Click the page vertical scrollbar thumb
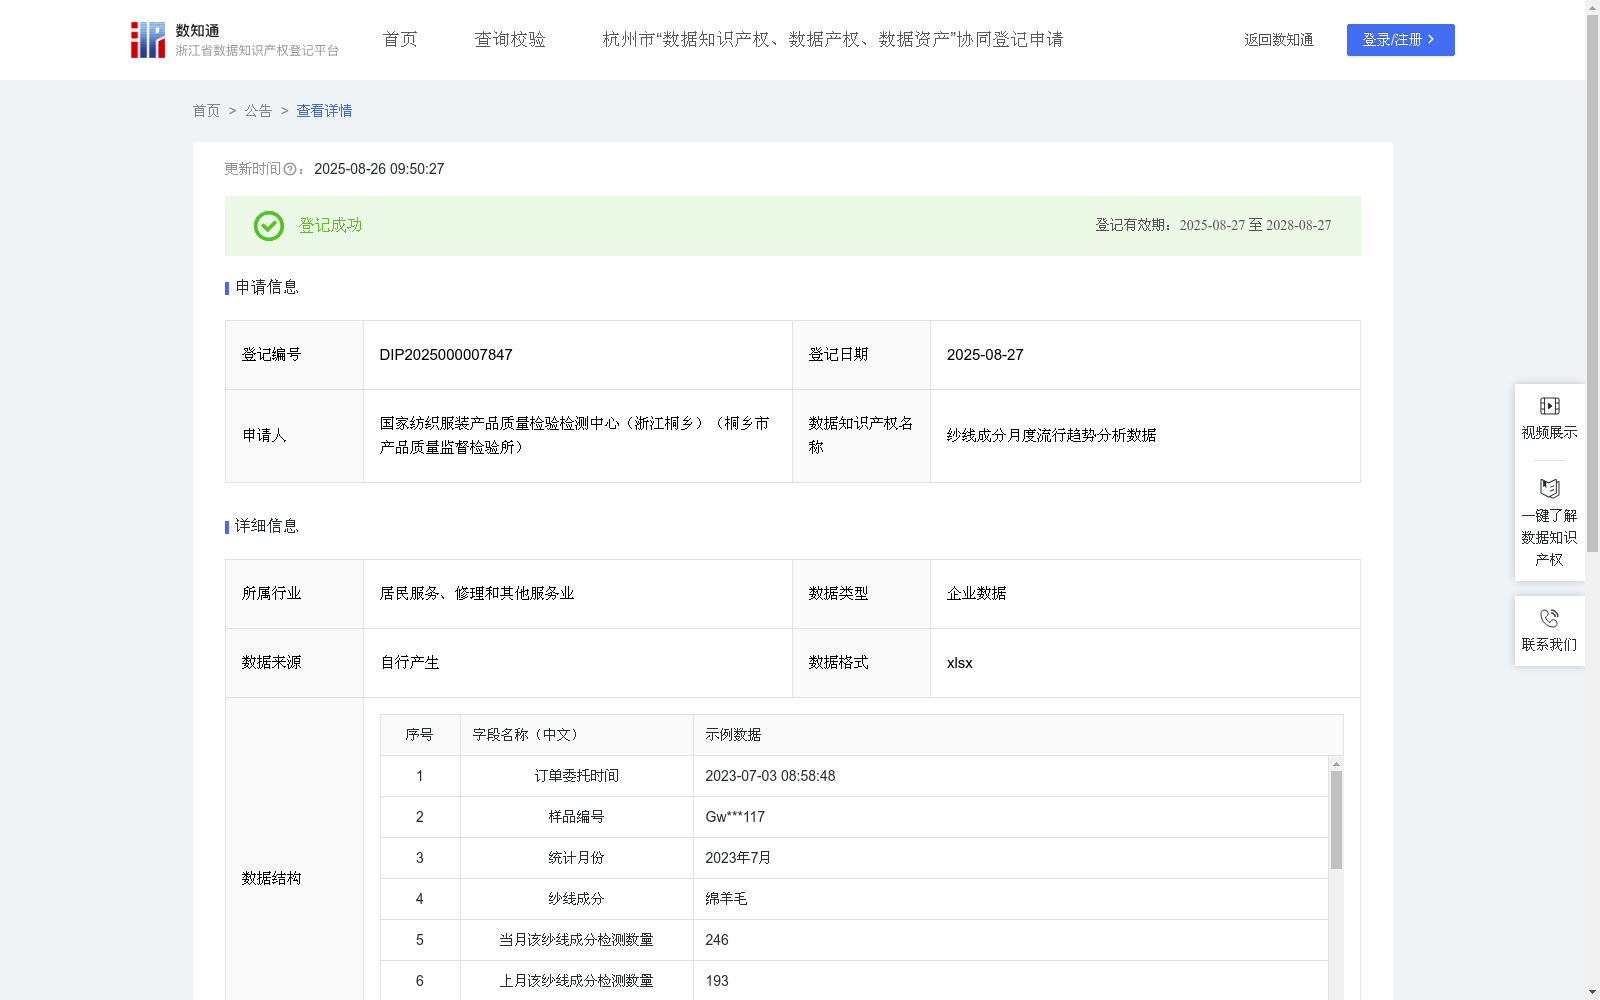Viewport: 1600px width, 1000px height. coord(1592,283)
